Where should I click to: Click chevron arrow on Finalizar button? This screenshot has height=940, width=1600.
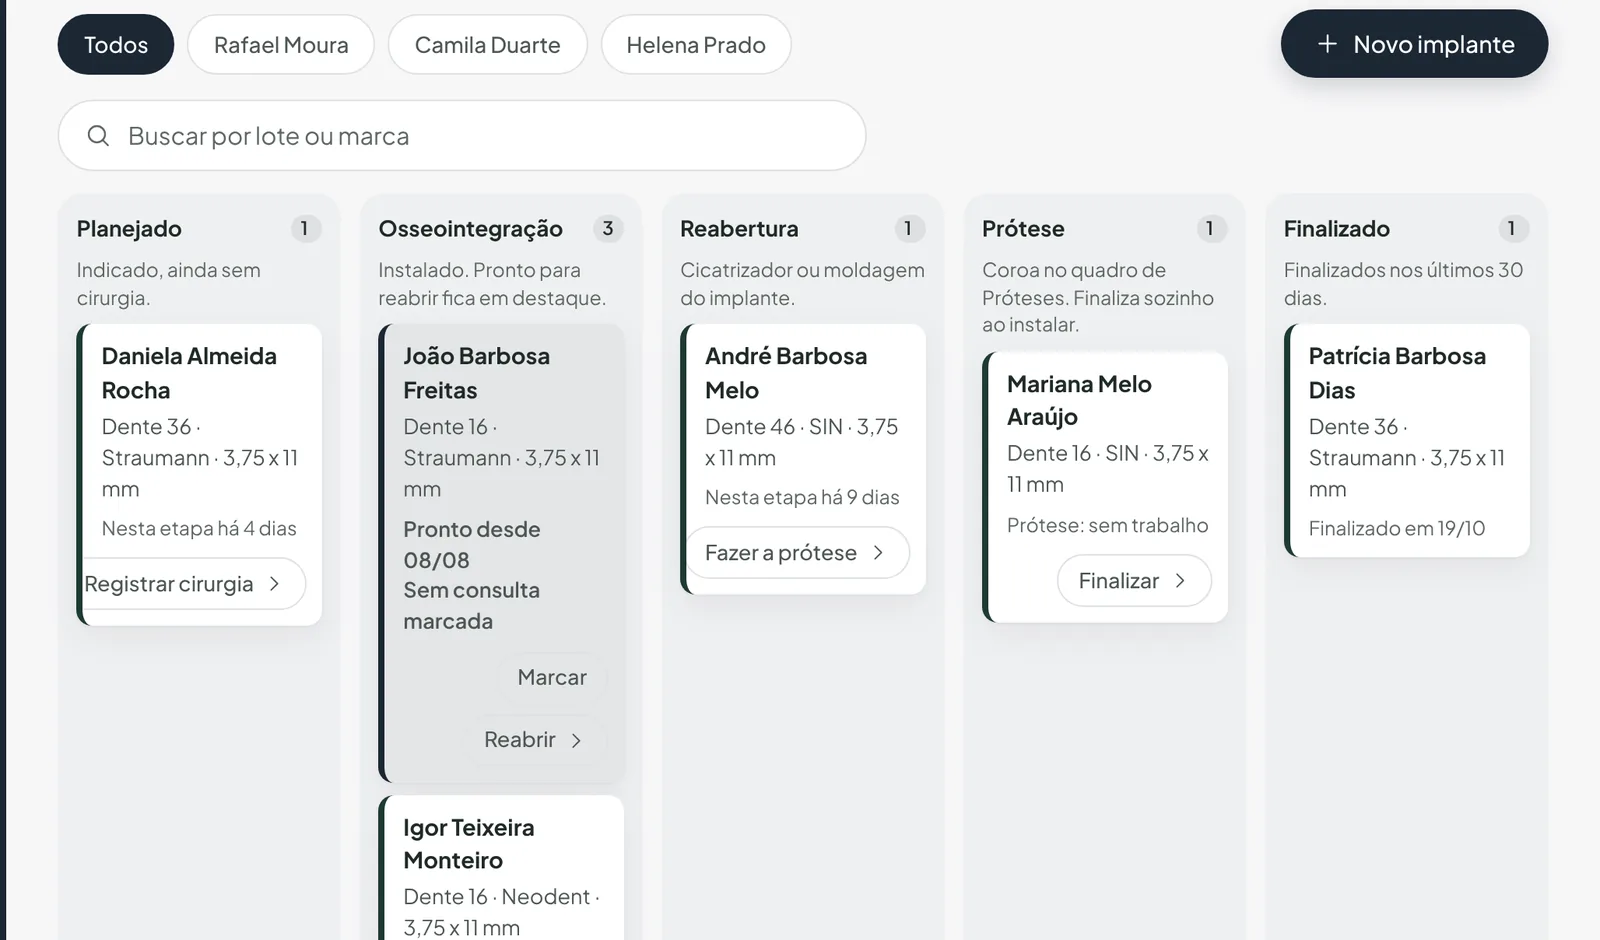pyautogui.click(x=1180, y=580)
